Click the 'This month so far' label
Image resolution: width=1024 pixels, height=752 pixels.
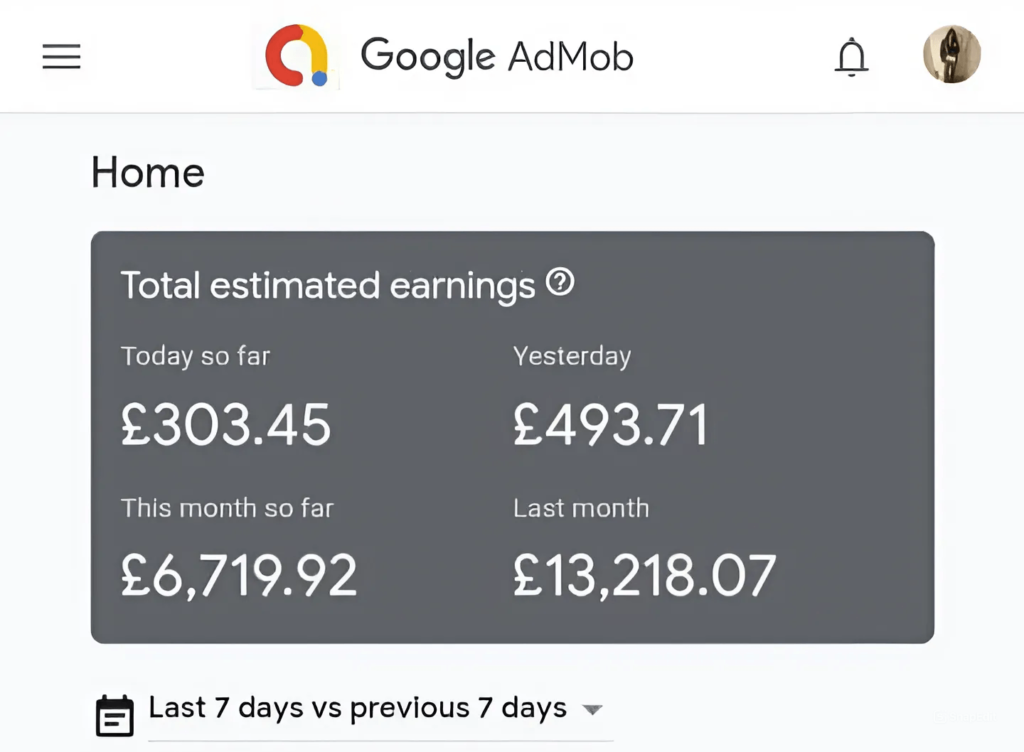[x=227, y=508]
